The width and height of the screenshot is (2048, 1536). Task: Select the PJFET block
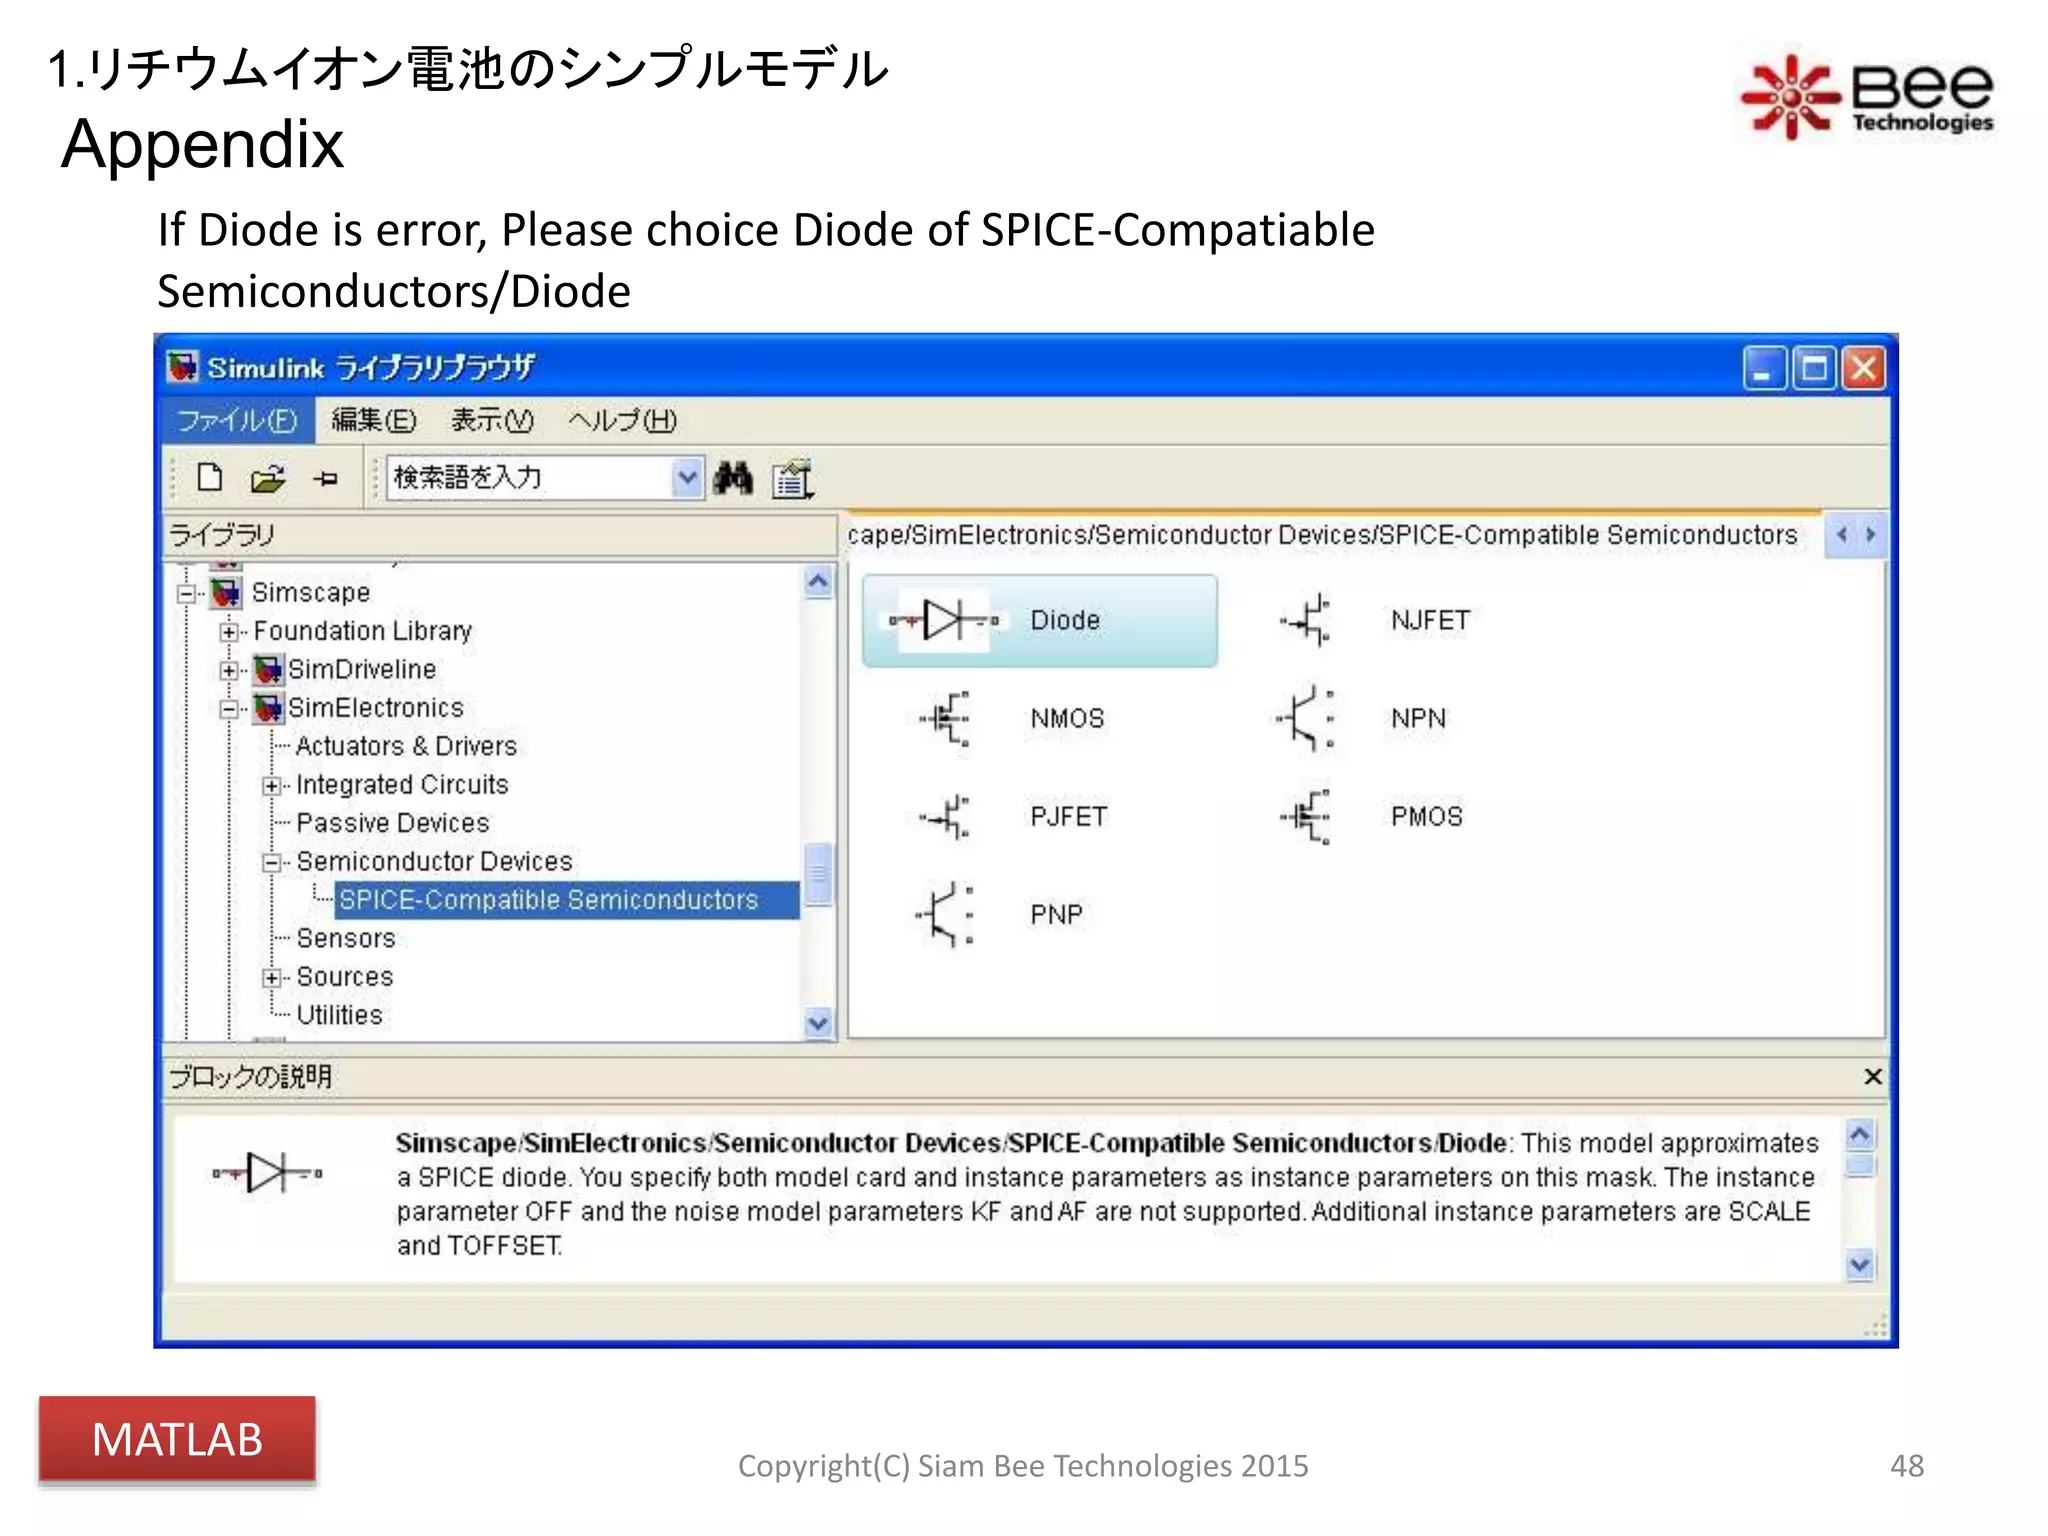[1012, 816]
